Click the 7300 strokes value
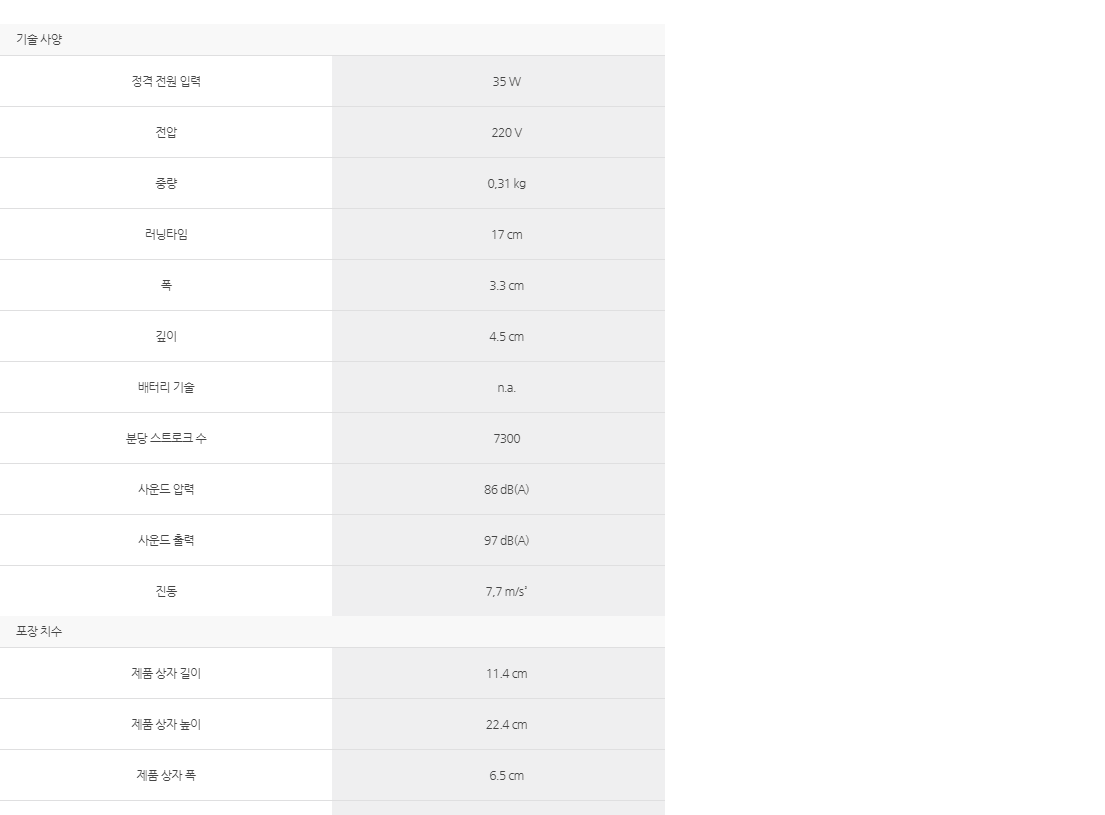 507,439
